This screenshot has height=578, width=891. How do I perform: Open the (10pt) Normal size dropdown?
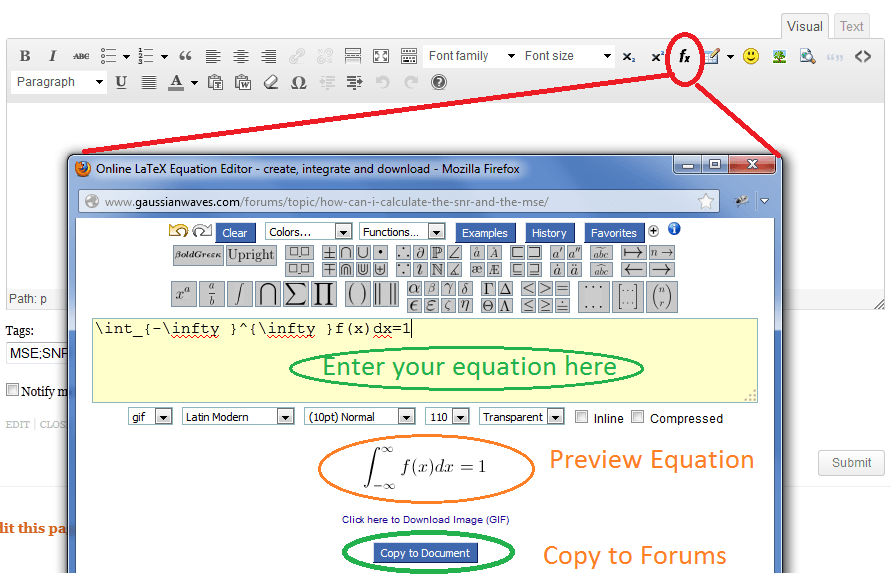(360, 417)
